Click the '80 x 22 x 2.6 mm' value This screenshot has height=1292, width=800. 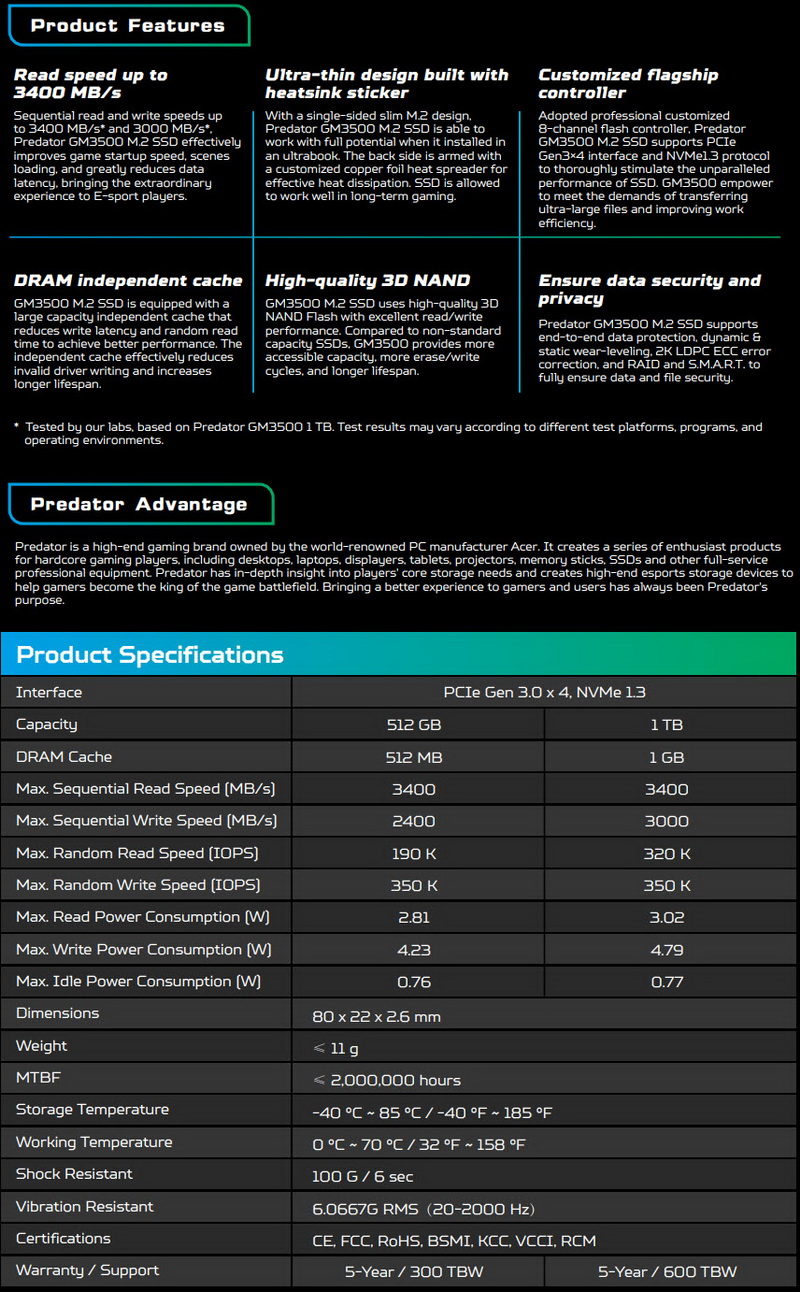tap(376, 1017)
